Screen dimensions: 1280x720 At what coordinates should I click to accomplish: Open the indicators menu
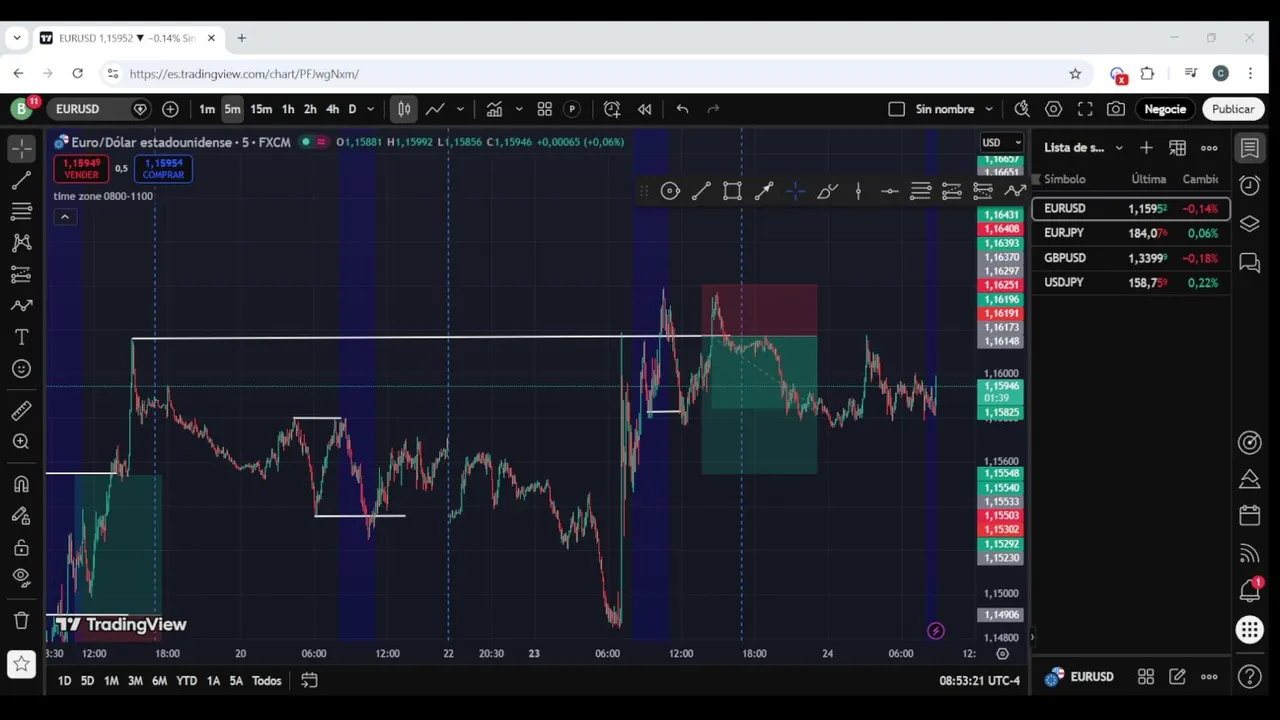[x=494, y=109]
